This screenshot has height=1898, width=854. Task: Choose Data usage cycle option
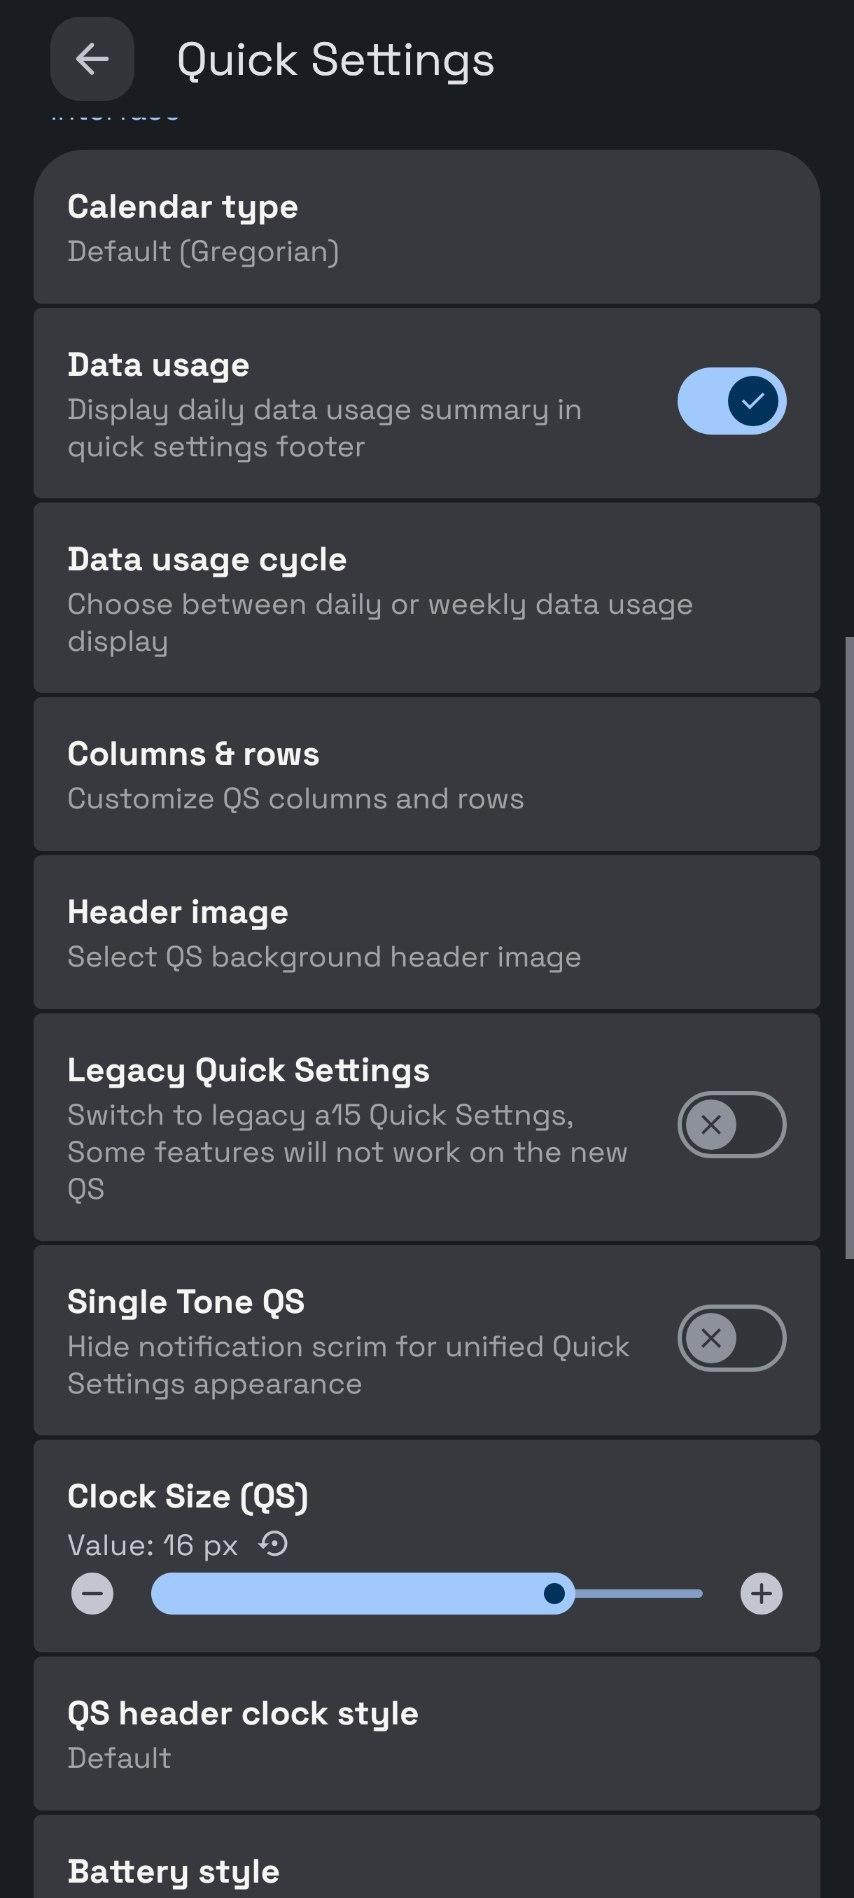(x=427, y=598)
